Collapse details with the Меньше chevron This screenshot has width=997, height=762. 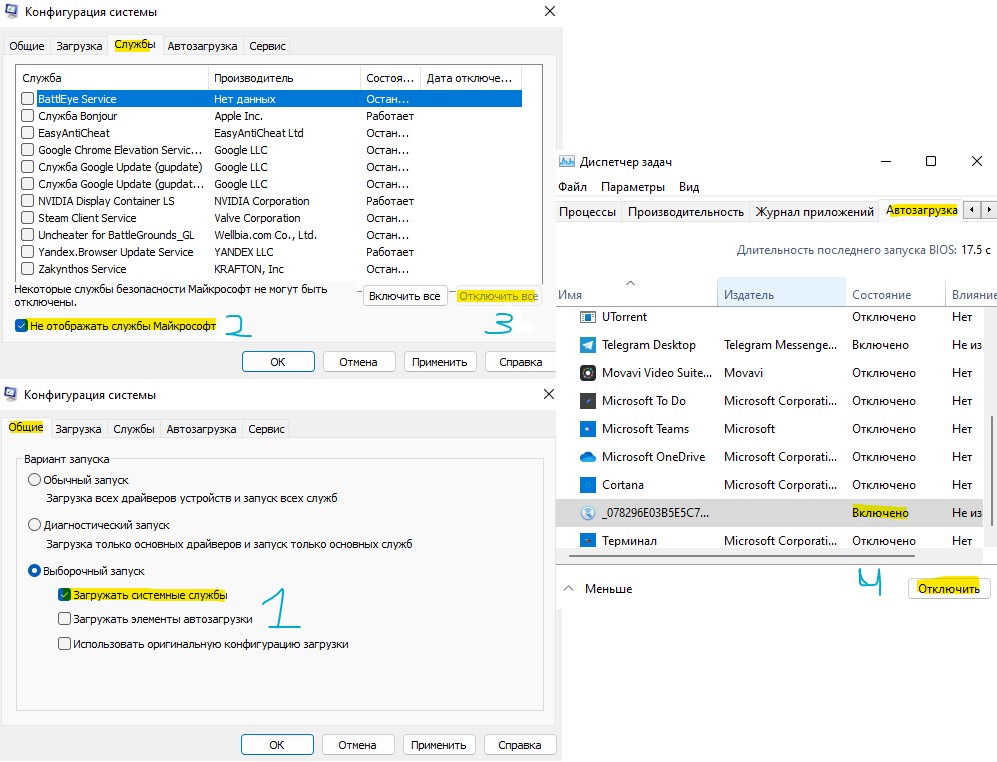coord(568,588)
